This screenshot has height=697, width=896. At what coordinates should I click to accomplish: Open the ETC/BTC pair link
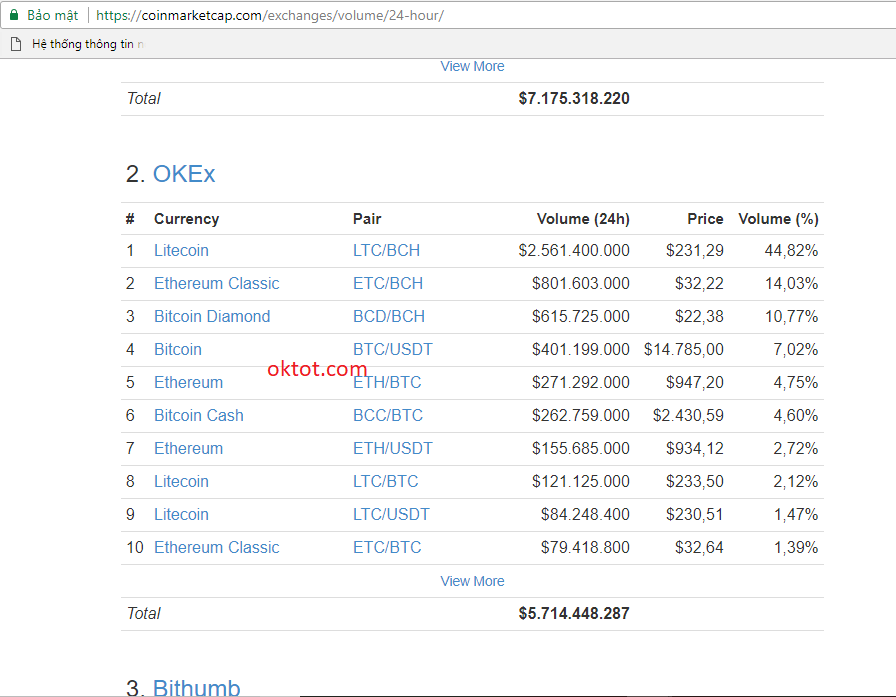[x=387, y=547]
